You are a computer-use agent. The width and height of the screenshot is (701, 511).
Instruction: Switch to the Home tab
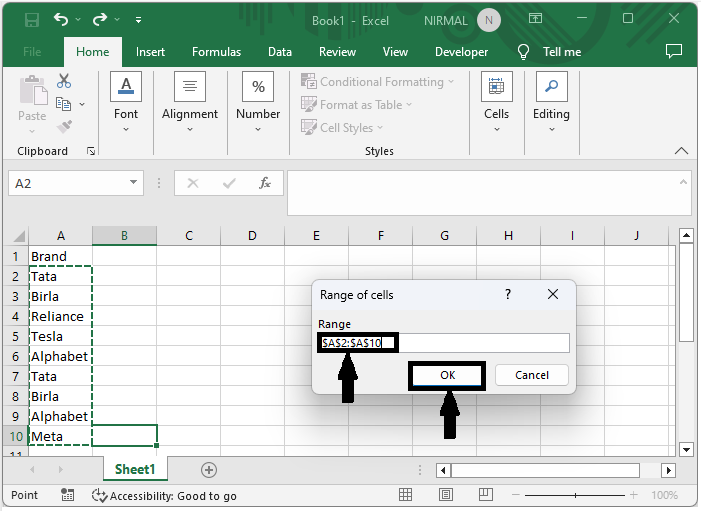[x=93, y=52]
